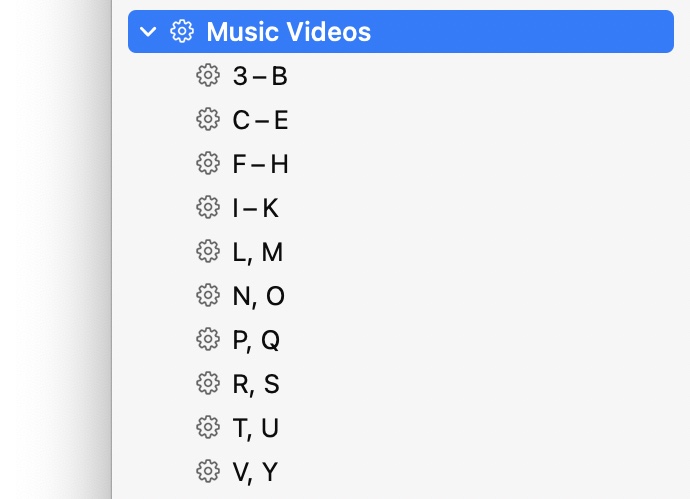Open the F – H playlist
The image size is (690, 499).
pos(259,164)
